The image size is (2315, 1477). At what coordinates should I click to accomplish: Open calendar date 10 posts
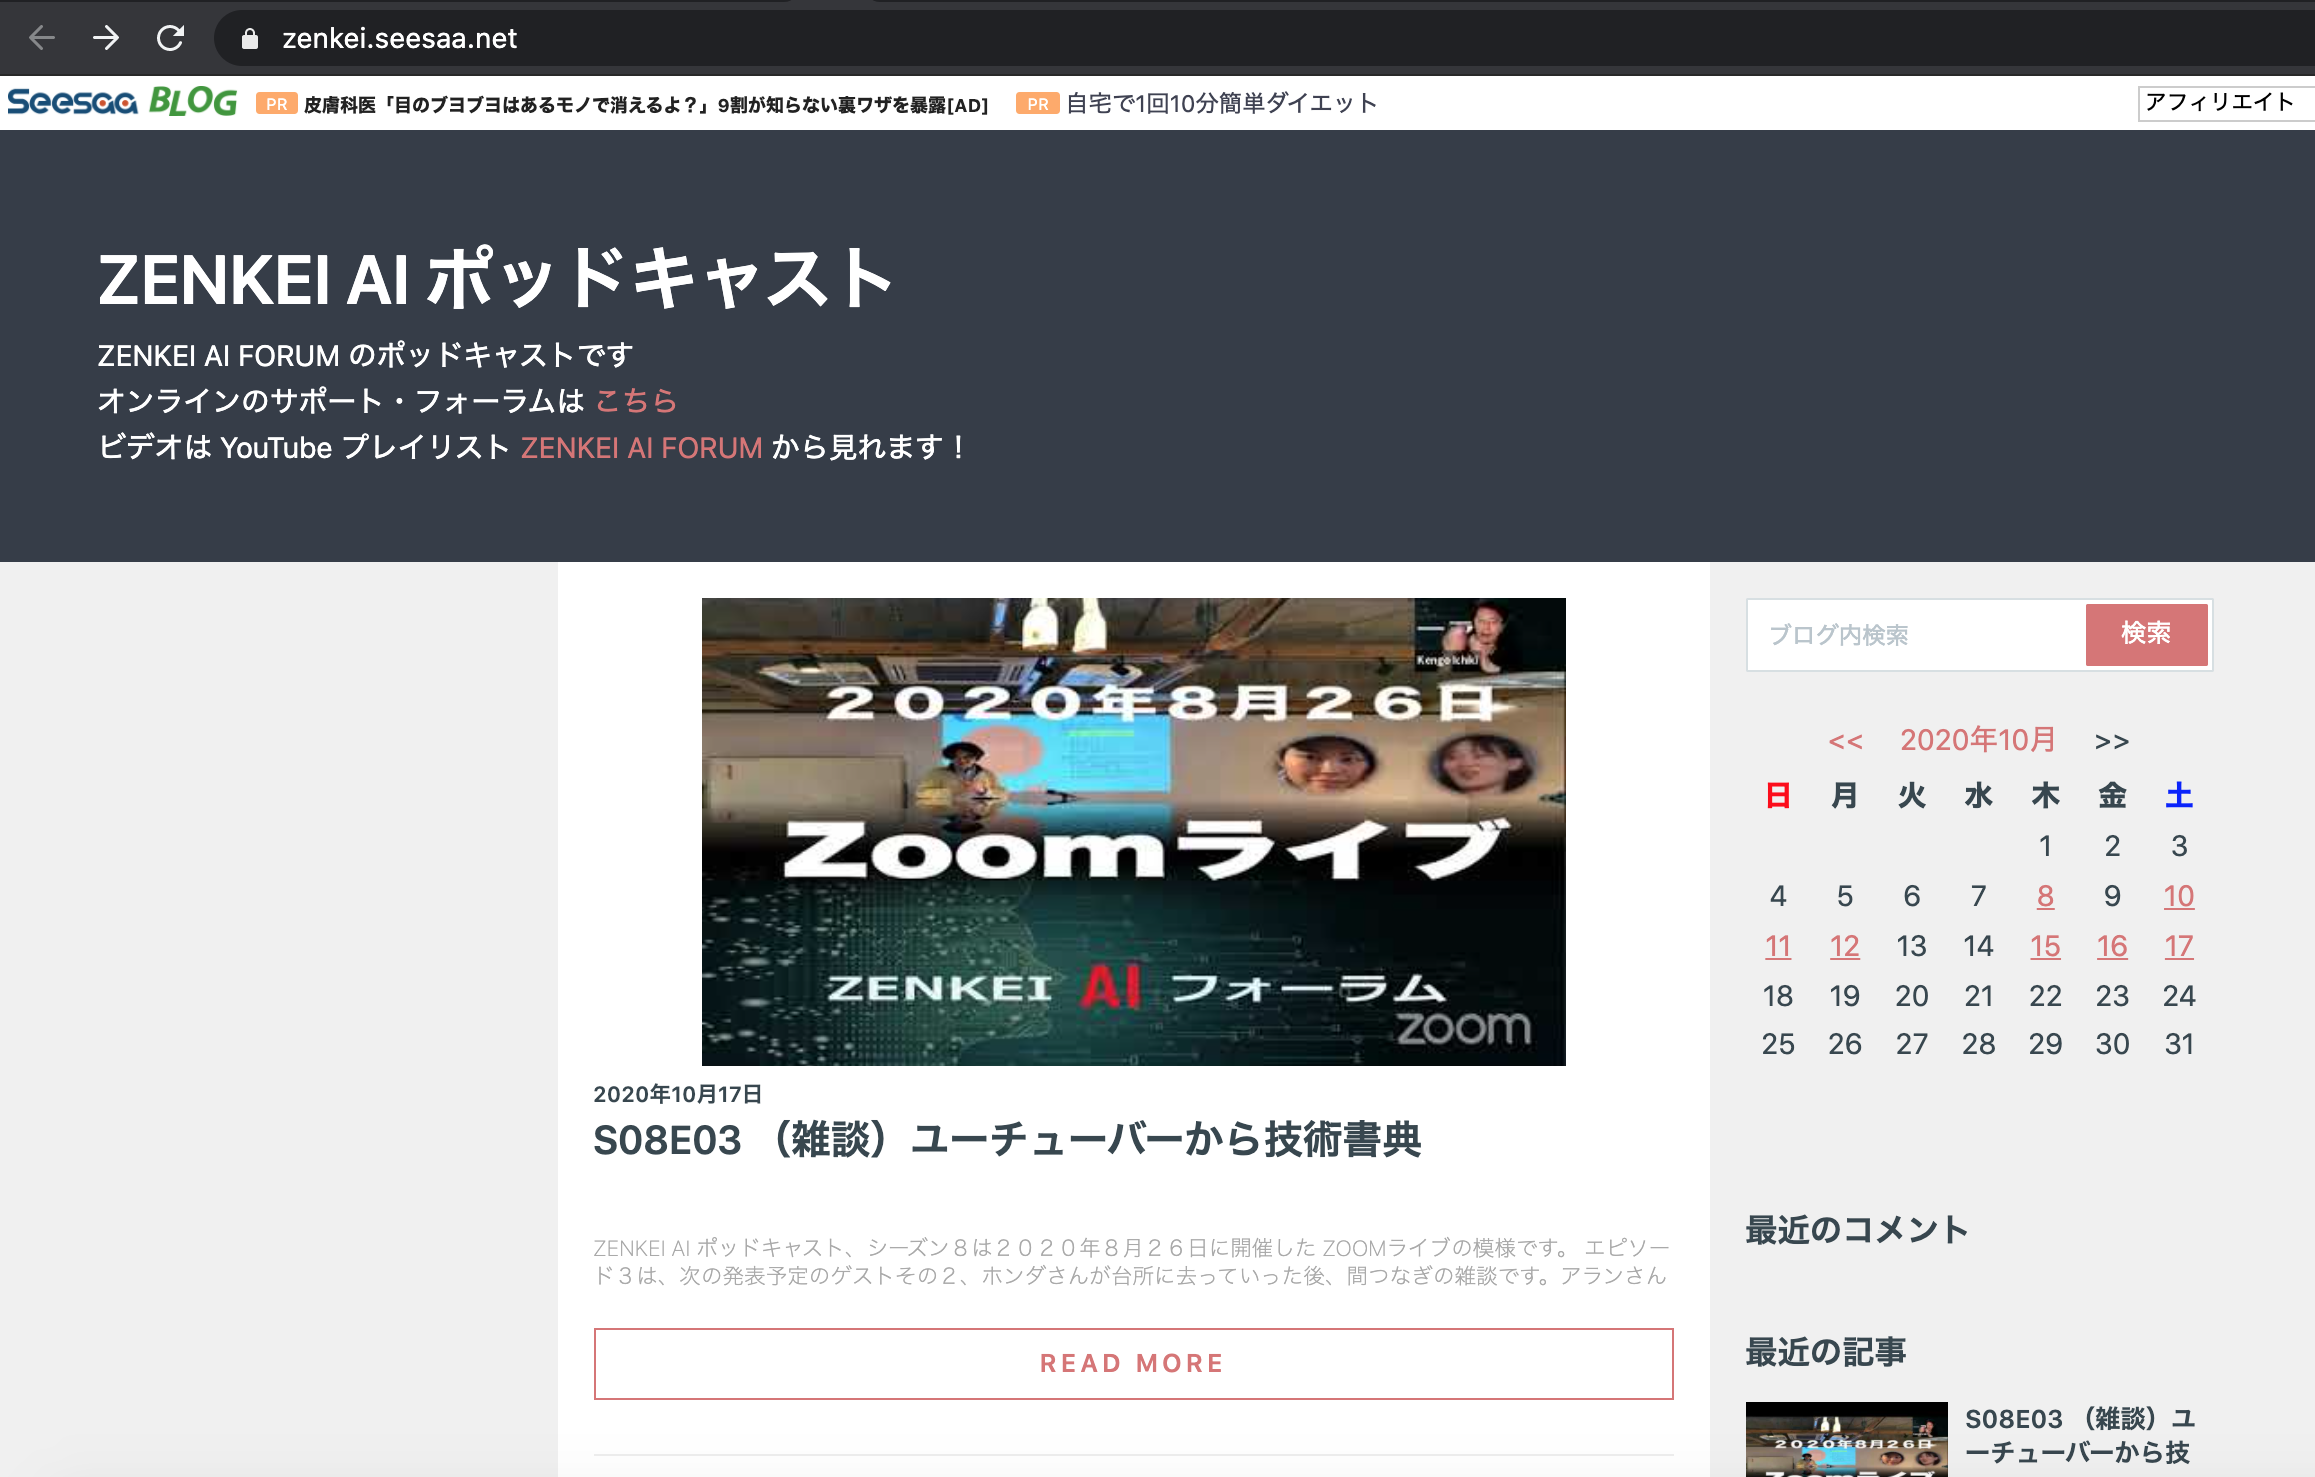point(2179,896)
